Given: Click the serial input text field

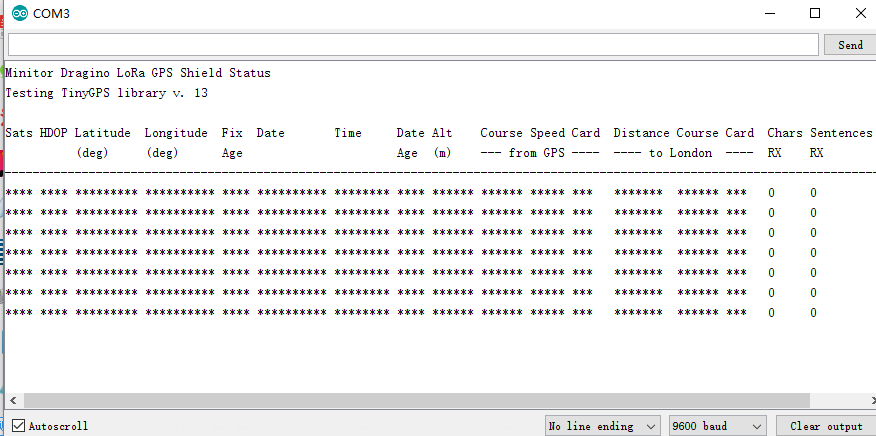Looking at the screenshot, I should tap(413, 45).
